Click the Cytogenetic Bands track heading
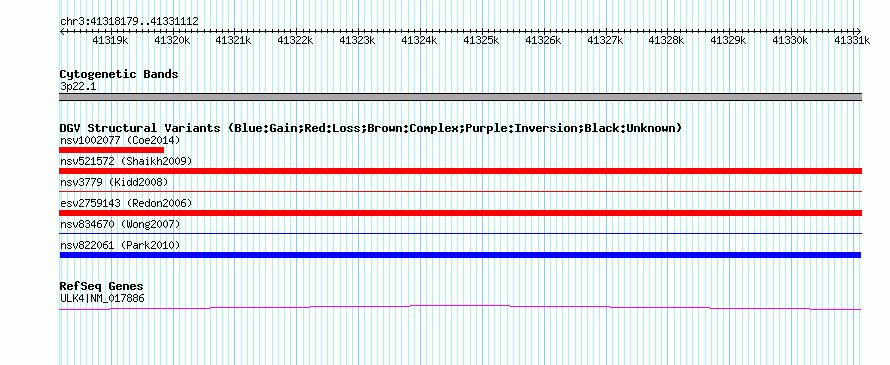Viewport: 890px width, 365px height. [x=119, y=74]
